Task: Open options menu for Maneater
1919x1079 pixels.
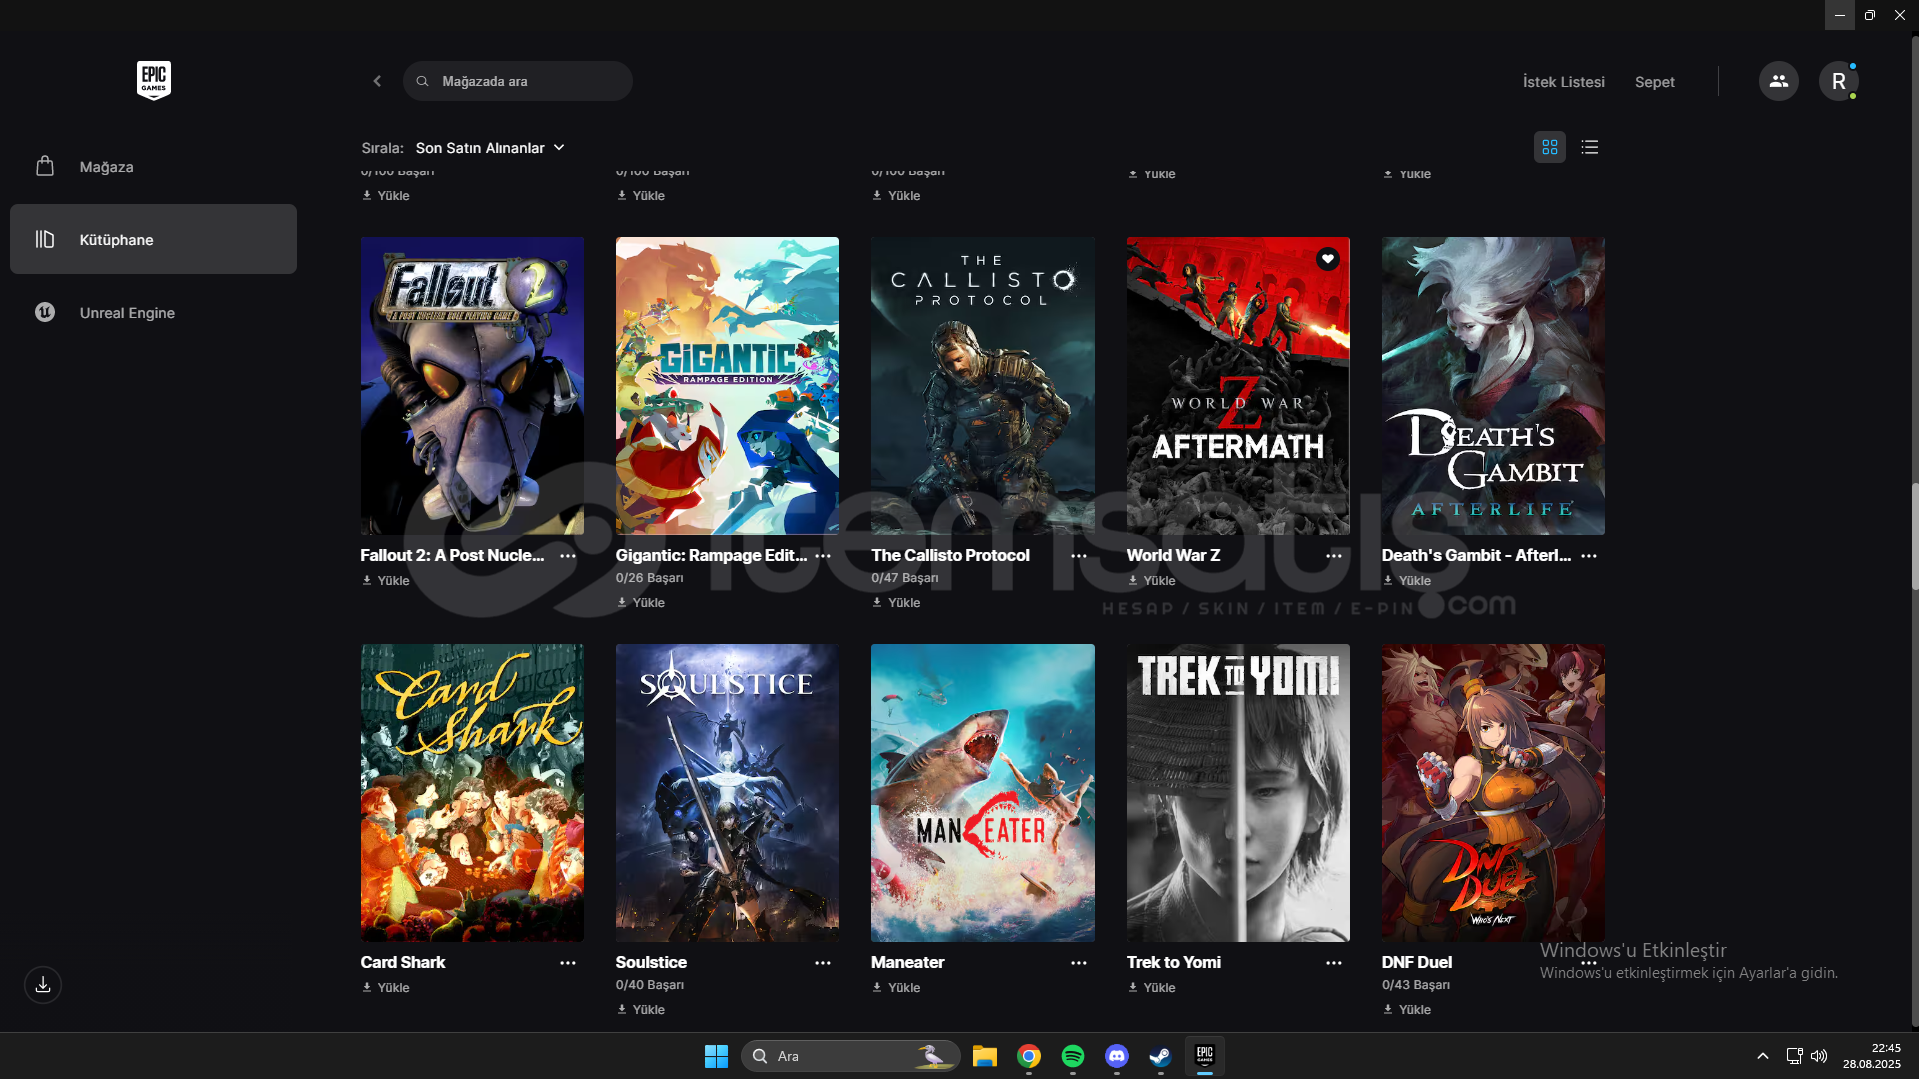Action: tap(1079, 963)
